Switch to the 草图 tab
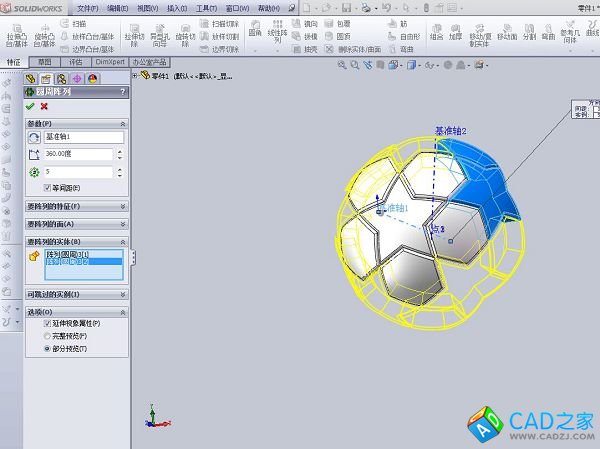Image resolution: width=600 pixels, height=449 pixels. (44, 61)
